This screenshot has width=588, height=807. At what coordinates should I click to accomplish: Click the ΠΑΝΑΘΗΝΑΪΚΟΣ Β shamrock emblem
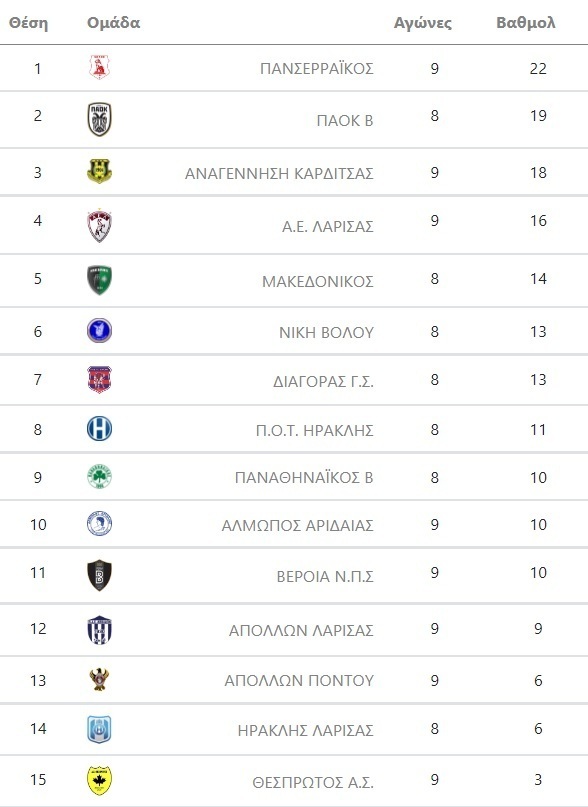[x=99, y=477]
